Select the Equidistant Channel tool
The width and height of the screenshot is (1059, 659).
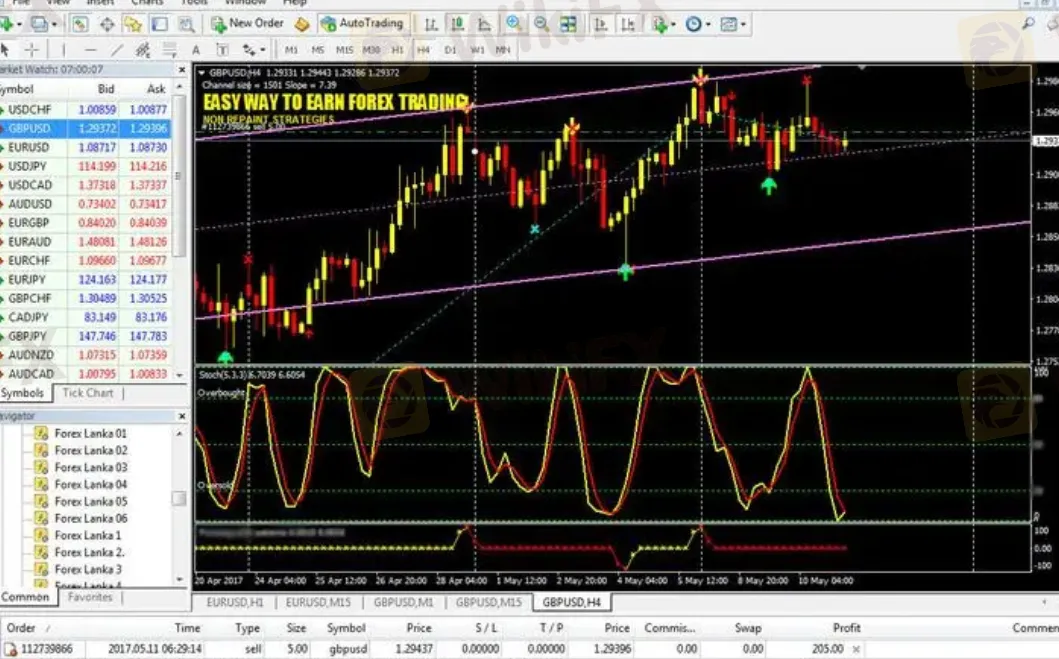coord(143,50)
